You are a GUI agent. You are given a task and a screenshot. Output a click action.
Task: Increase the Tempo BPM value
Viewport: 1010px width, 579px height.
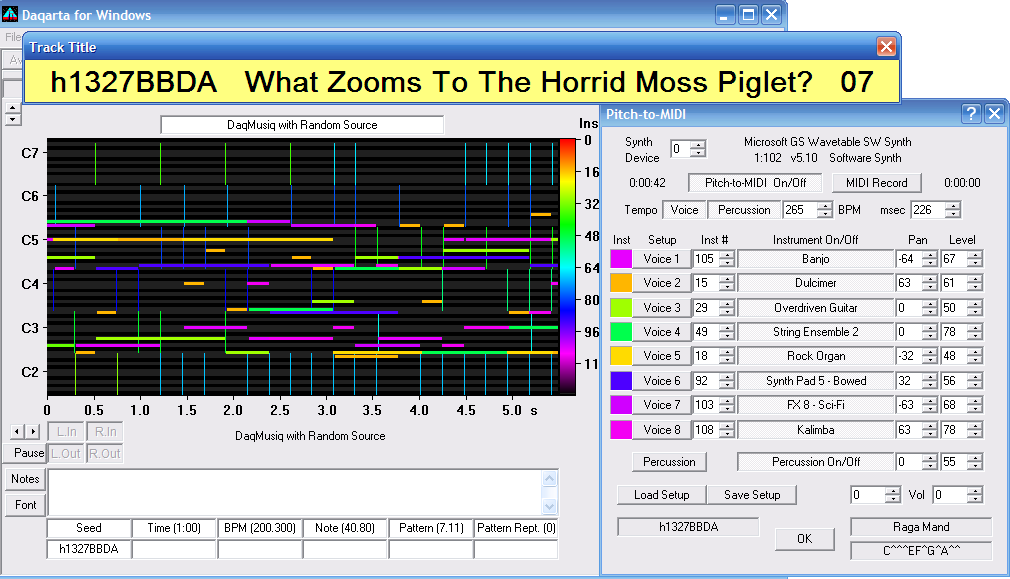coord(825,206)
